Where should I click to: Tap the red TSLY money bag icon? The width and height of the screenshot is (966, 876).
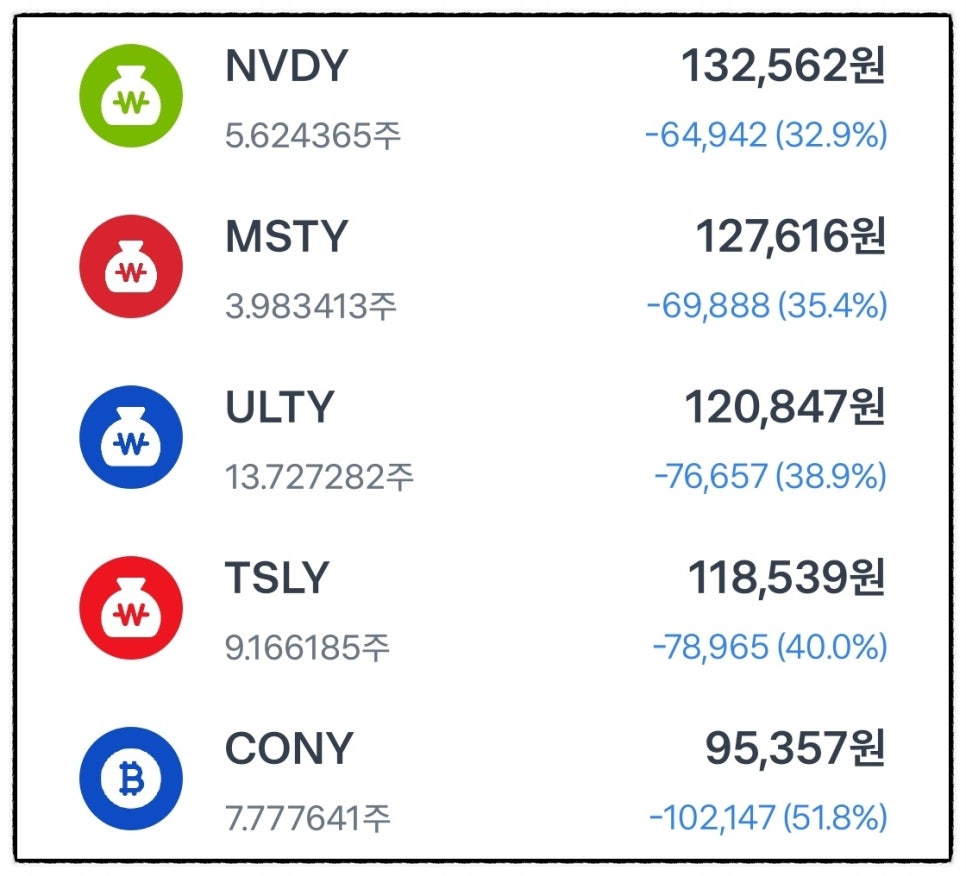tap(131, 608)
